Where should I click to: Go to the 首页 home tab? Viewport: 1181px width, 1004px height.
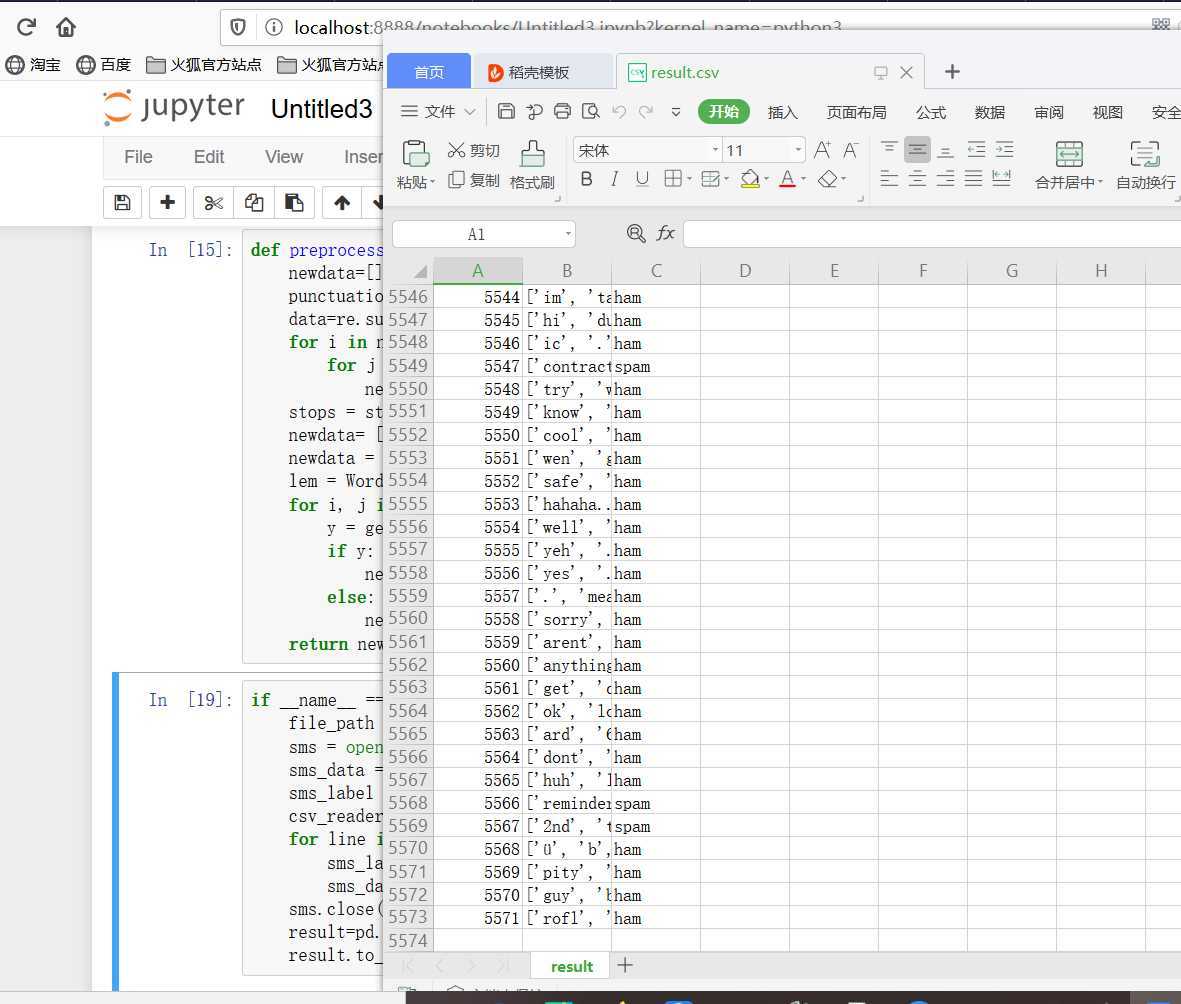coord(429,72)
